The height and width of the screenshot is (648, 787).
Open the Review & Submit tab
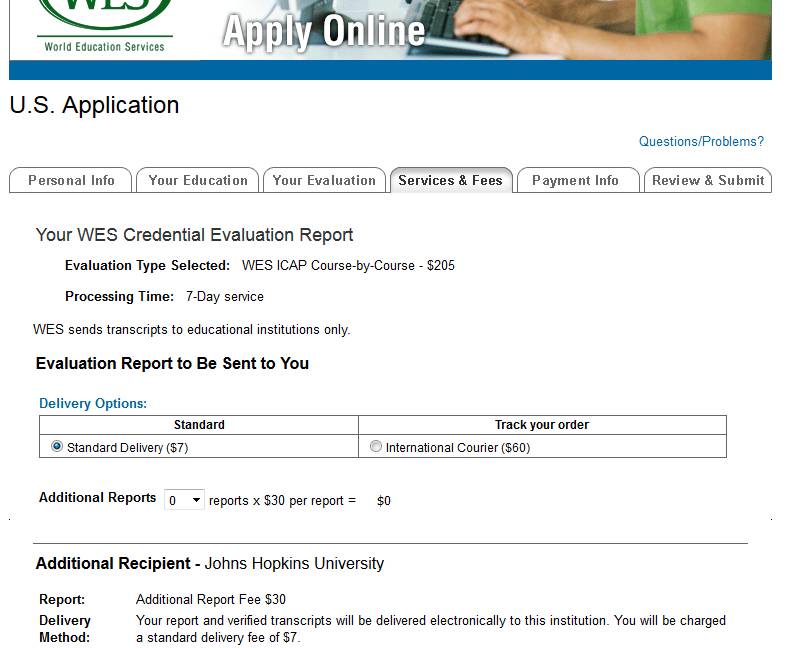(x=708, y=180)
